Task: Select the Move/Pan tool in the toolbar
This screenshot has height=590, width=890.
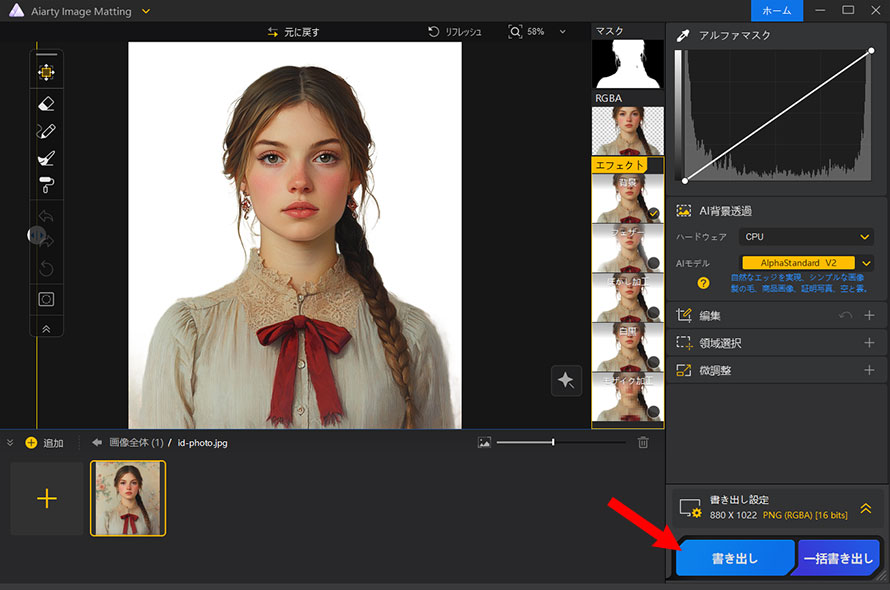Action: (46, 72)
